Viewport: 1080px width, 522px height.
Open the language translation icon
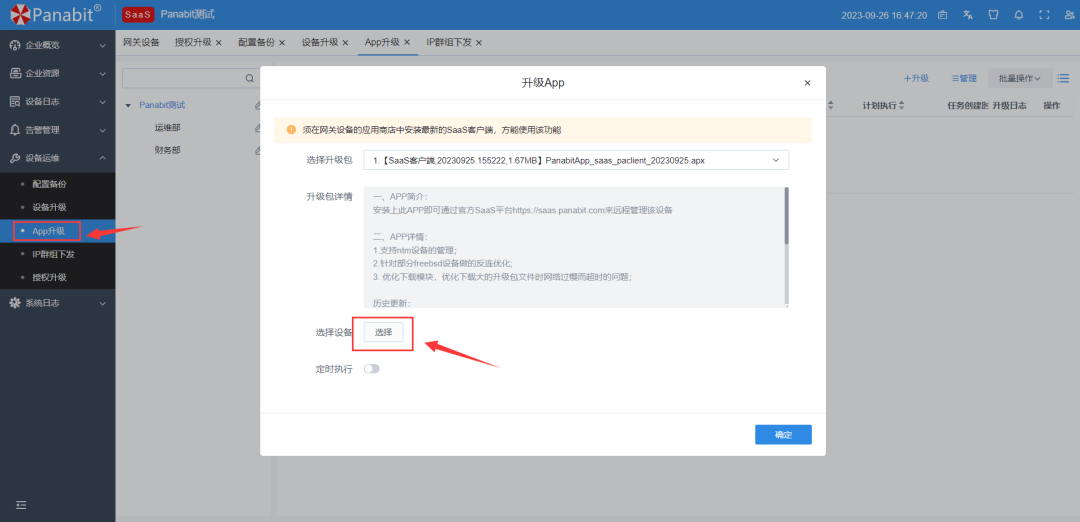(968, 15)
